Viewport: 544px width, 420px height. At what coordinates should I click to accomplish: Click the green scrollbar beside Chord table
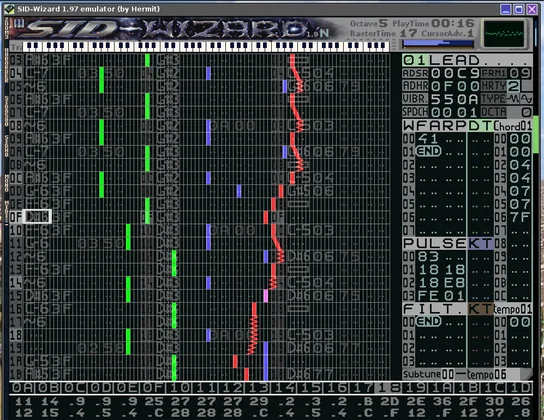point(536,135)
